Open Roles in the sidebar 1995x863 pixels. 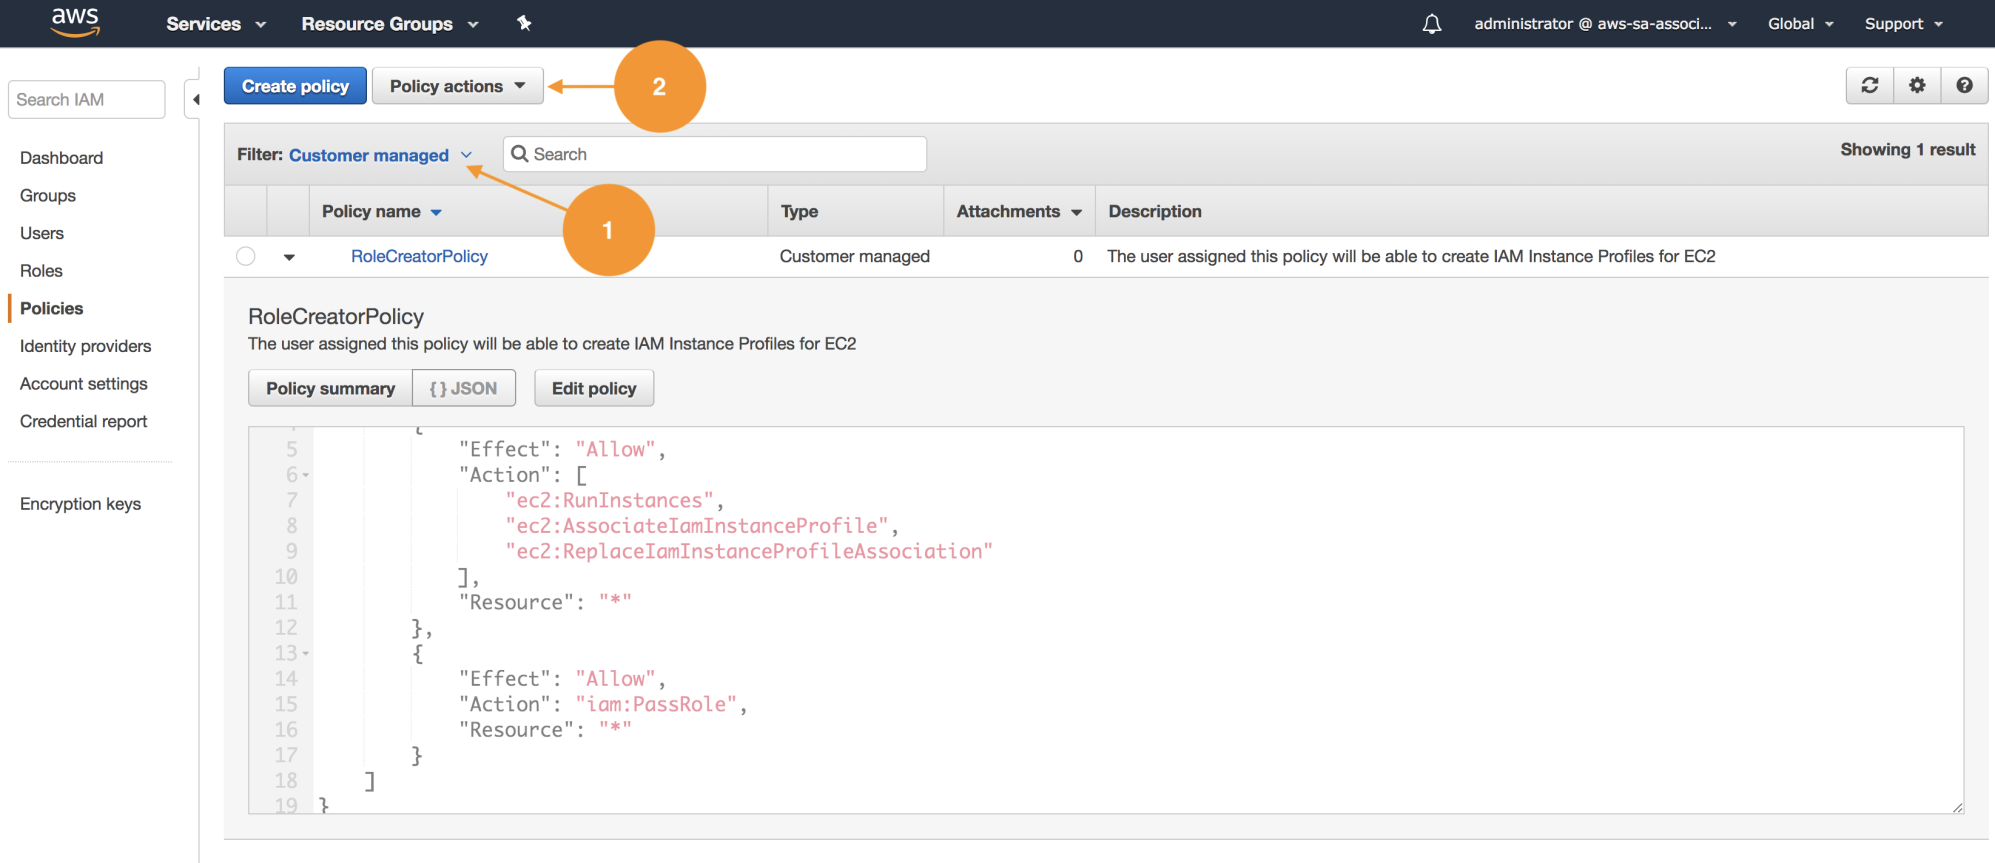[x=41, y=271]
